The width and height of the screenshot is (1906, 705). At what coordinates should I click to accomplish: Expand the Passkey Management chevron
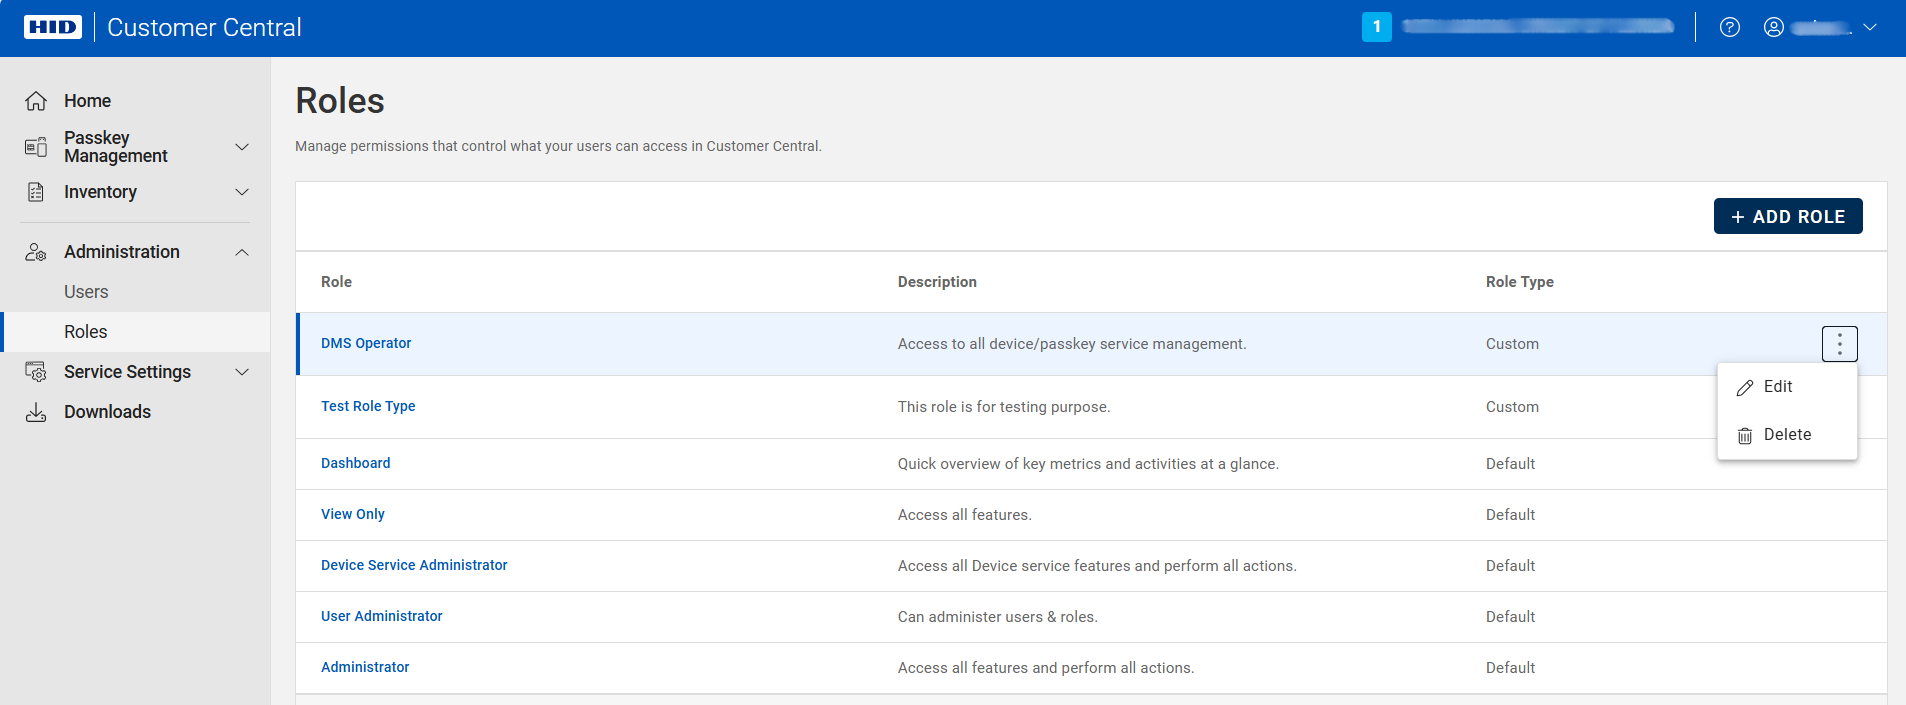click(x=242, y=147)
